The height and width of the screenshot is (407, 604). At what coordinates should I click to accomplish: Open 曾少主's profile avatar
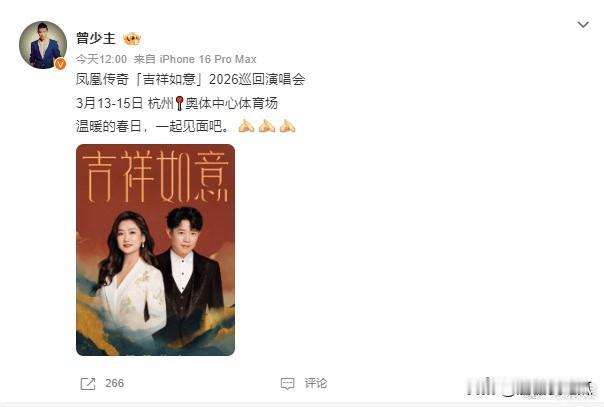coord(43,45)
